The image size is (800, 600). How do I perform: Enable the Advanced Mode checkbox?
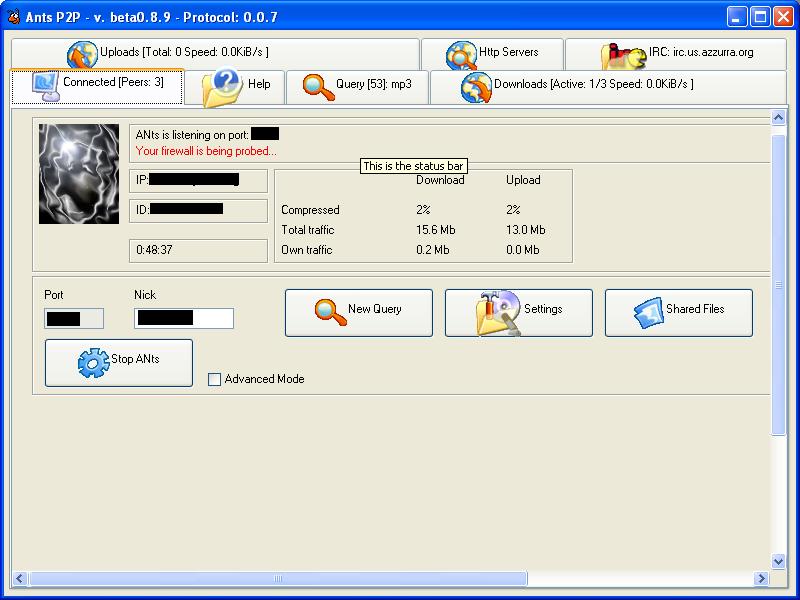pyautogui.click(x=214, y=379)
